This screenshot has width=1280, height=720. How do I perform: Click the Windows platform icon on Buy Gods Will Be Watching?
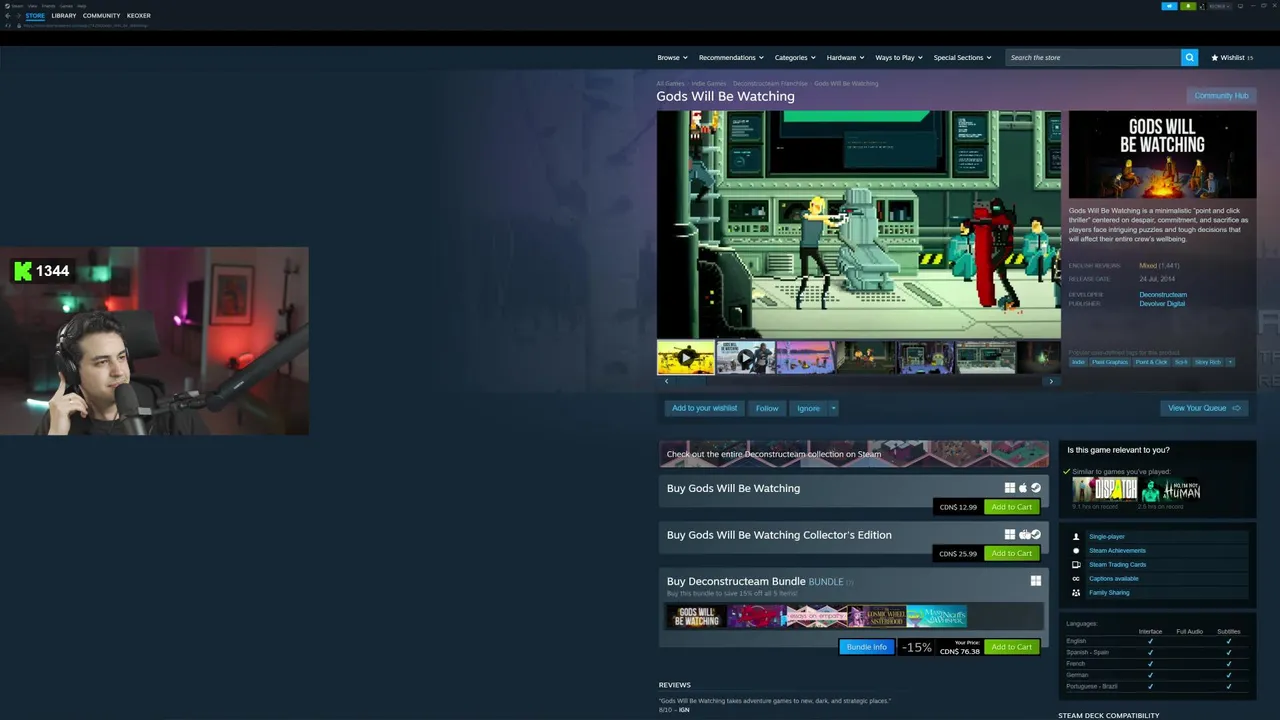(1010, 488)
